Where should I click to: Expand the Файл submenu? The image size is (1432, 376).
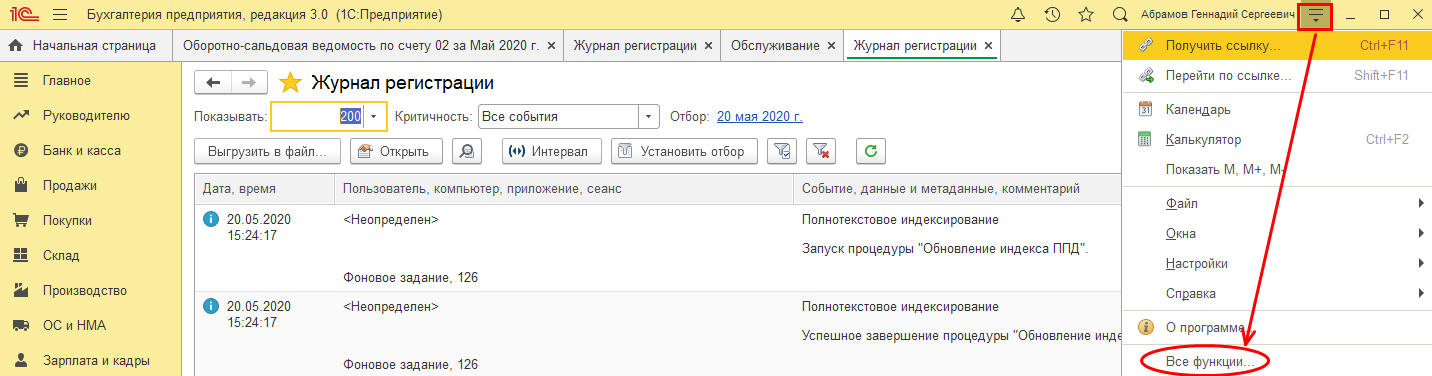point(1277,203)
